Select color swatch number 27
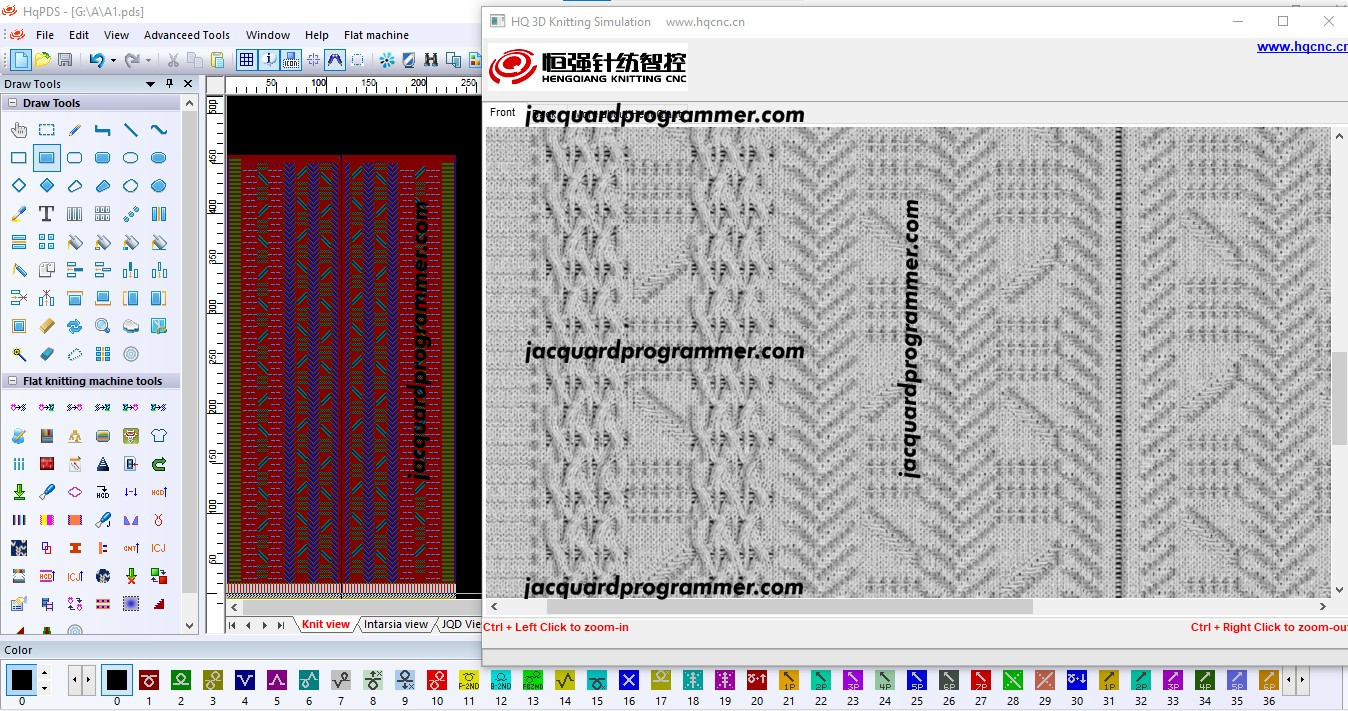1348x711 pixels. [981, 680]
